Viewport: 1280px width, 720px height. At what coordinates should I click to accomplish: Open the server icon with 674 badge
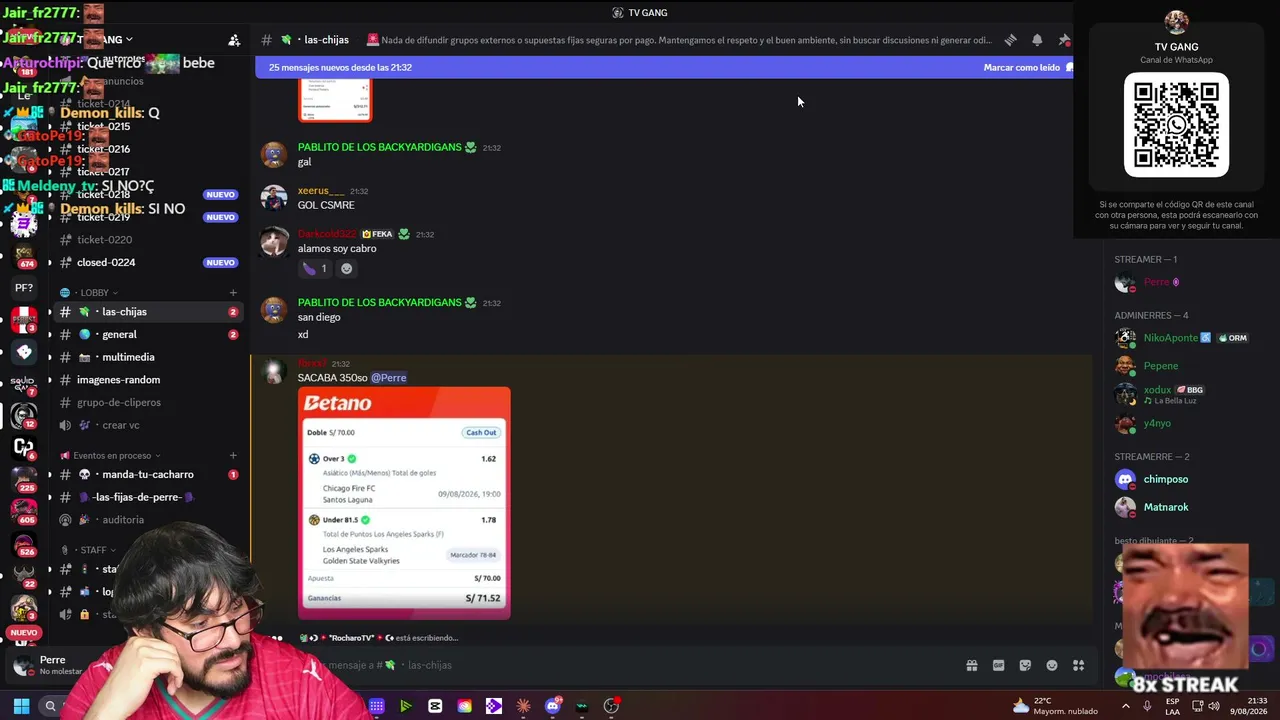(24, 255)
